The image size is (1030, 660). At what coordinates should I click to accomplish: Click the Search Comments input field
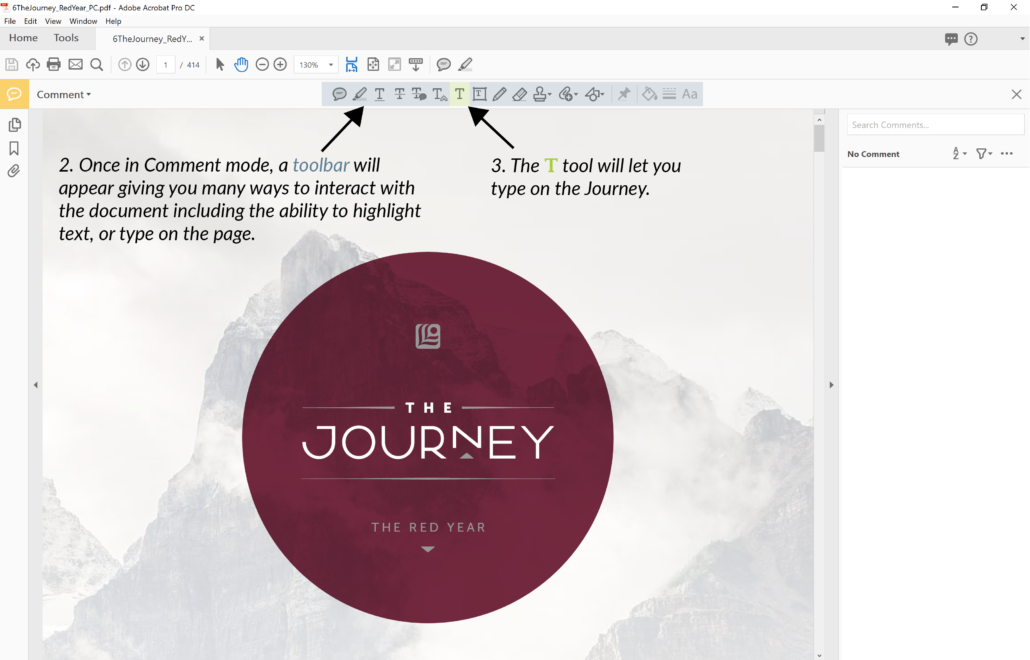[x=935, y=125]
